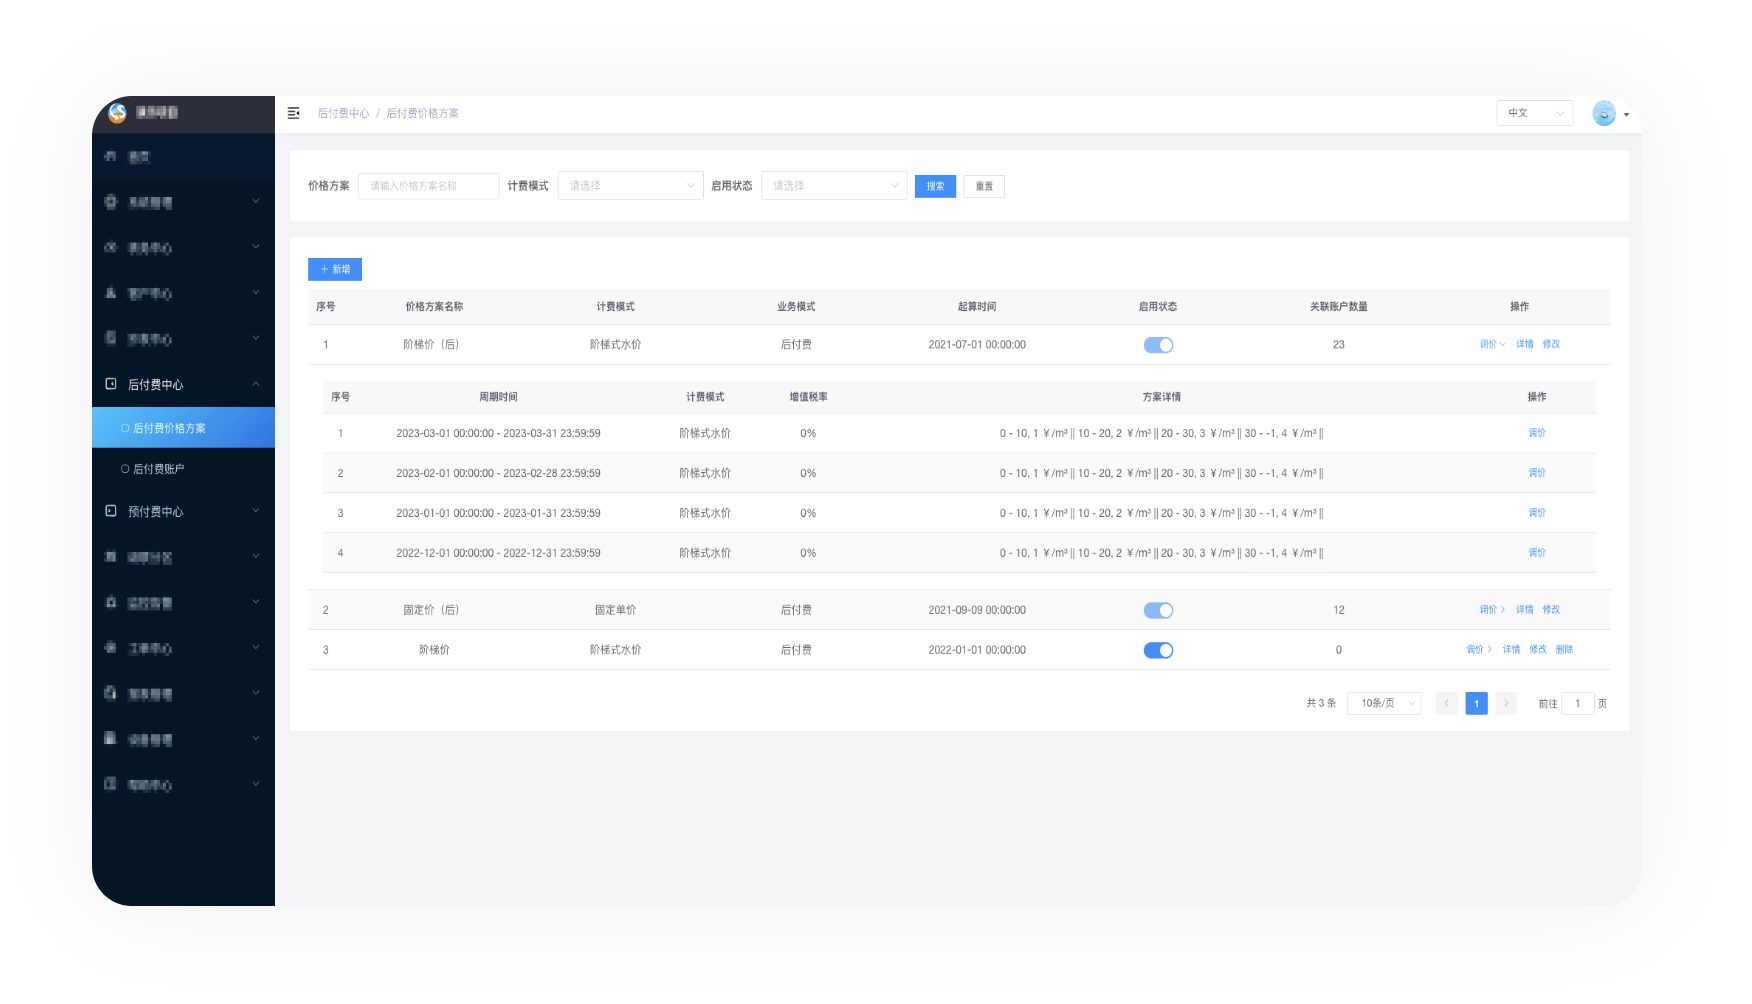
Task: Collapse the sidebar with the hamburger icon
Action: (294, 113)
